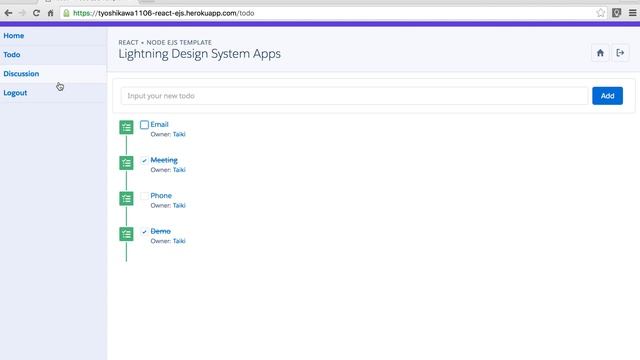Uncheck the Demo todo checkbox
Screen dimensions: 640x360
[144, 231]
